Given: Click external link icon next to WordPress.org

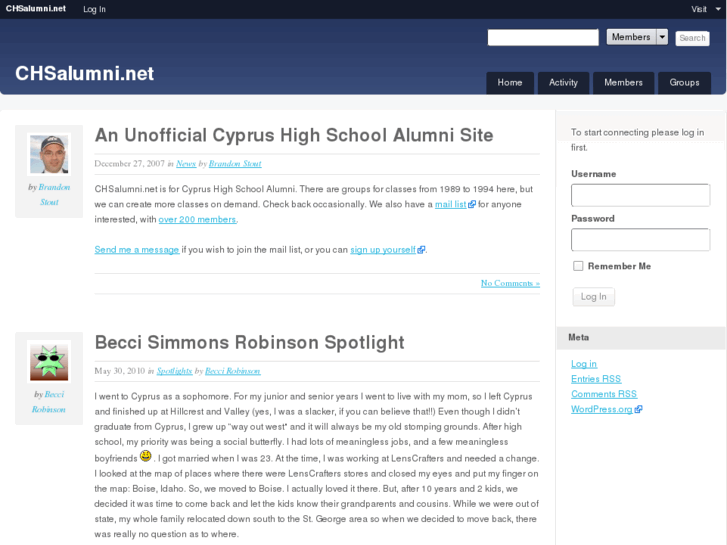Looking at the screenshot, I should 638,409.
